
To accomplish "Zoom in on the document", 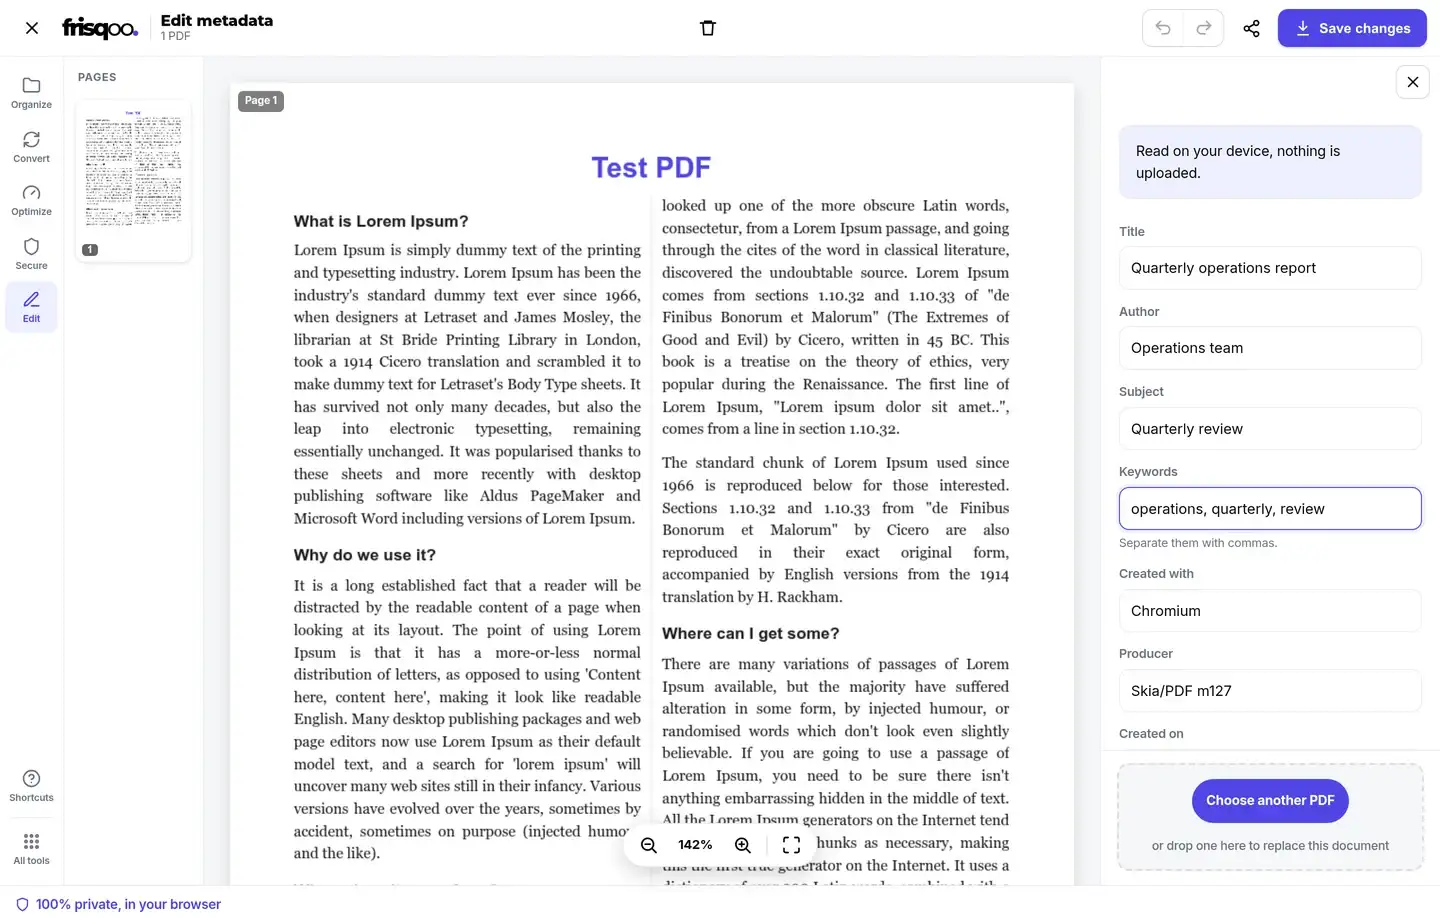I will point(743,845).
